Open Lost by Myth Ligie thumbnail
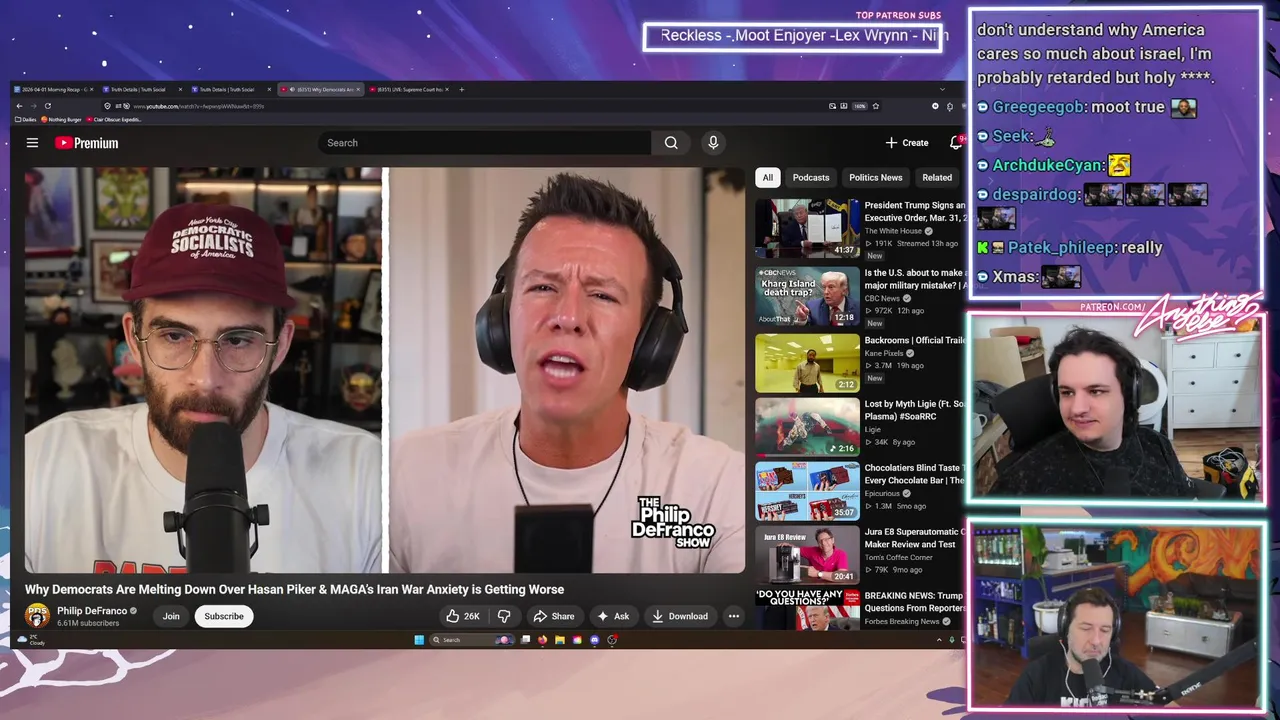Screen dimensions: 1280x720 [807, 427]
